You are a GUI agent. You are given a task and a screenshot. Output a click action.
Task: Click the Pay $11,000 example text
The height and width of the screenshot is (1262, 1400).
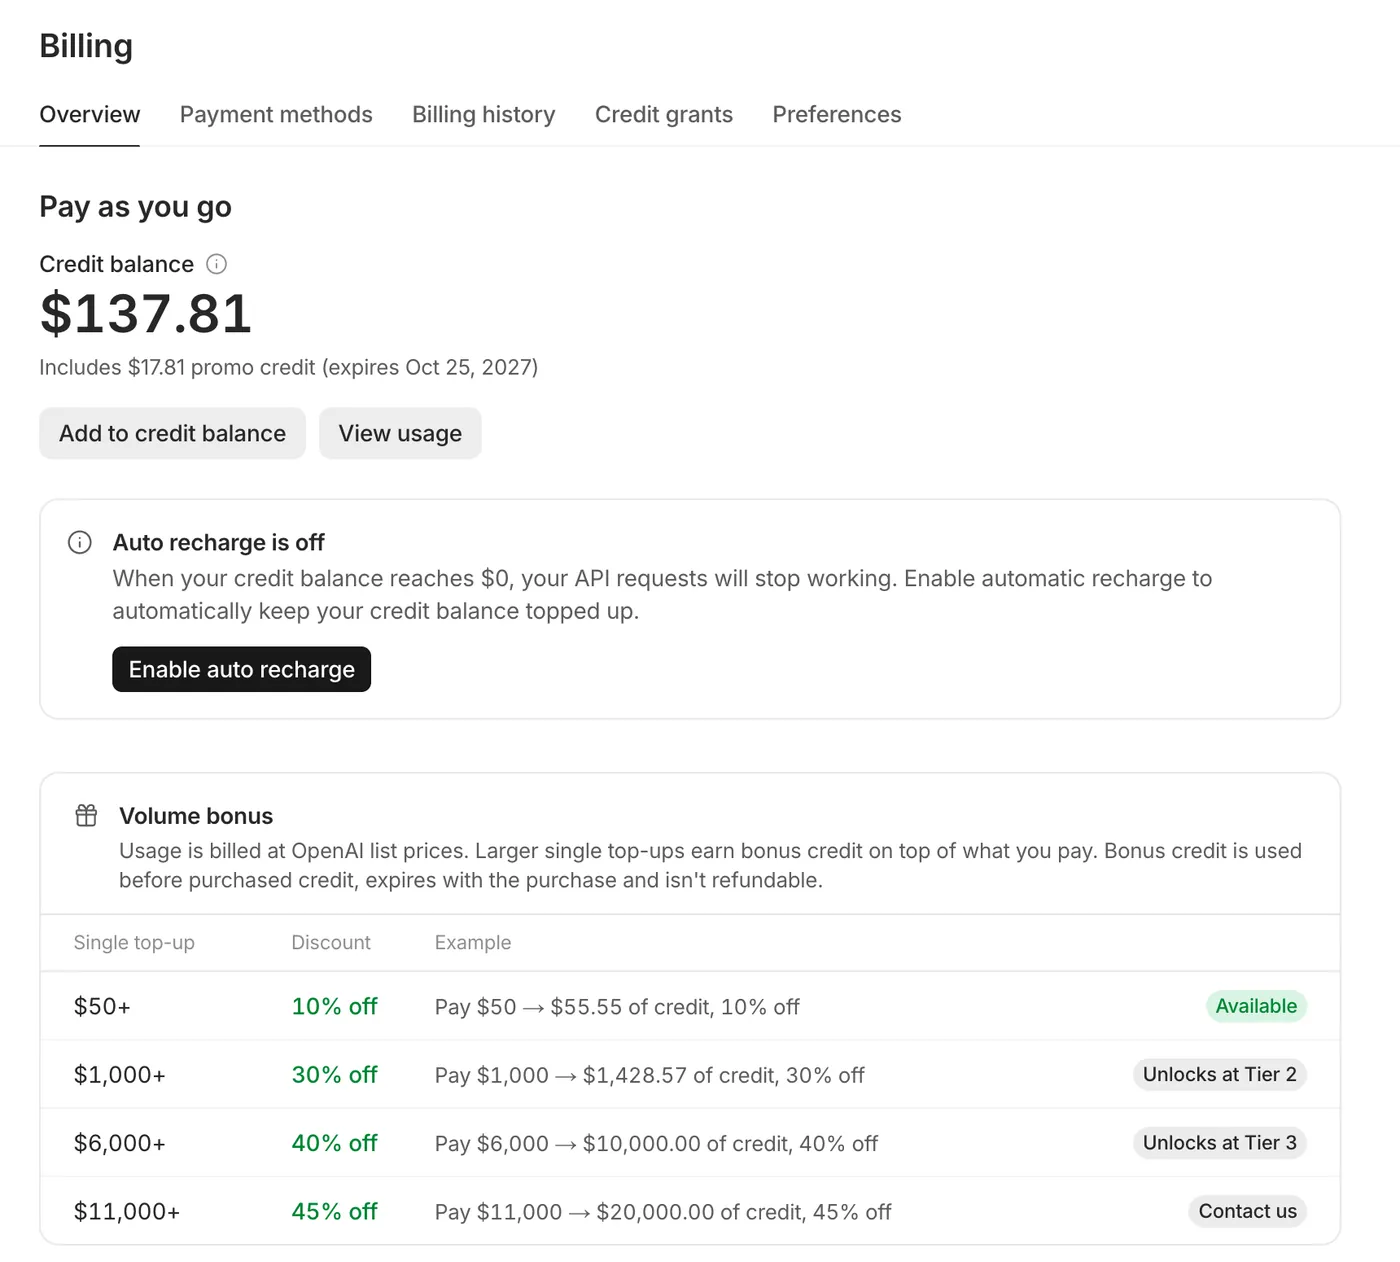[x=663, y=1212]
